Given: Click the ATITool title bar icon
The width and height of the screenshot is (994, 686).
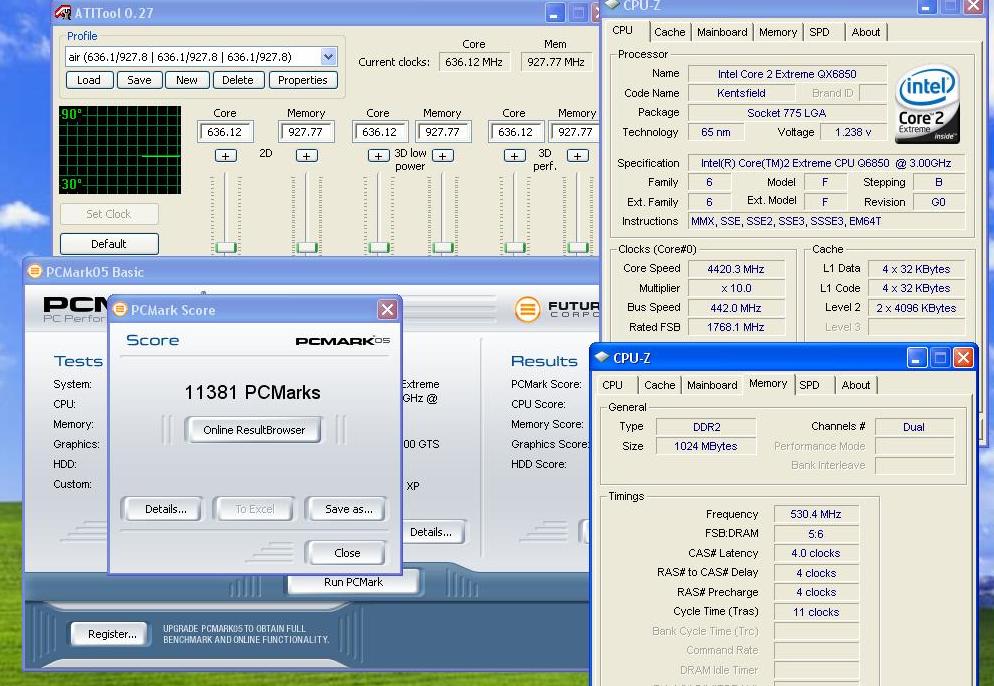Looking at the screenshot, I should click(63, 12).
